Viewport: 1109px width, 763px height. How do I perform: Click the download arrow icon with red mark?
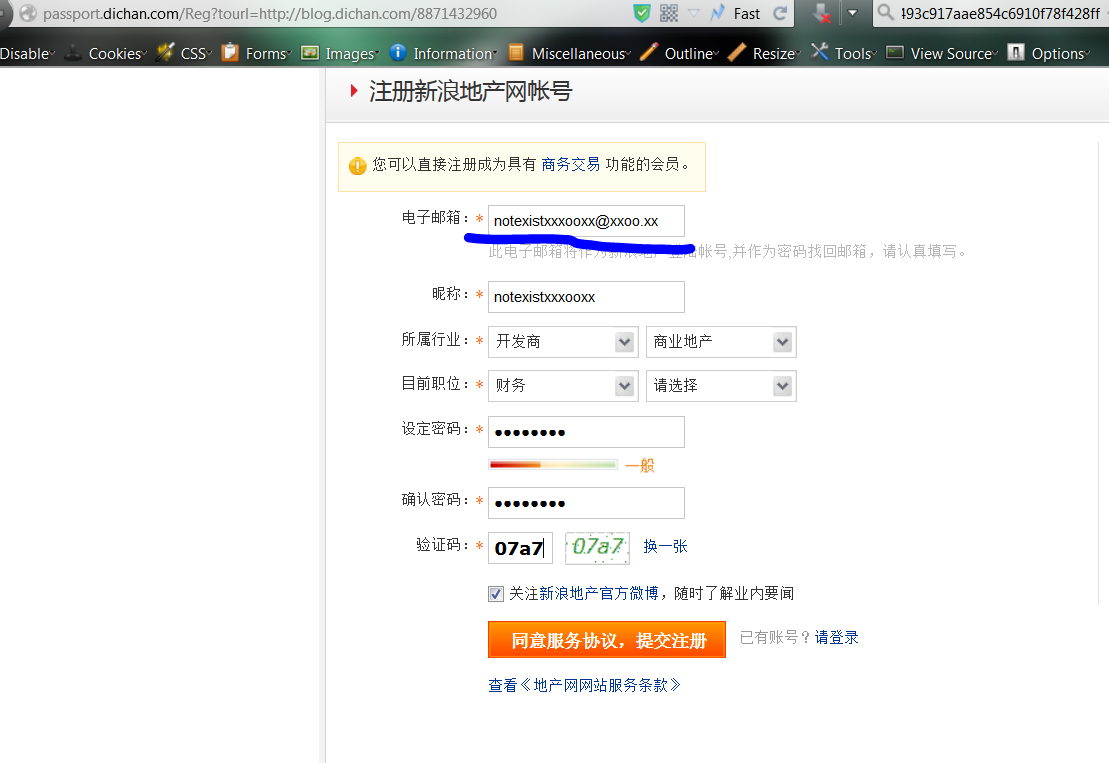tap(821, 13)
